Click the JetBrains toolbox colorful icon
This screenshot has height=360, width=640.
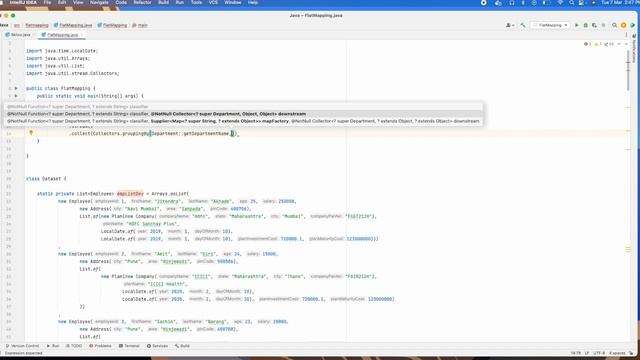(x=632, y=25)
